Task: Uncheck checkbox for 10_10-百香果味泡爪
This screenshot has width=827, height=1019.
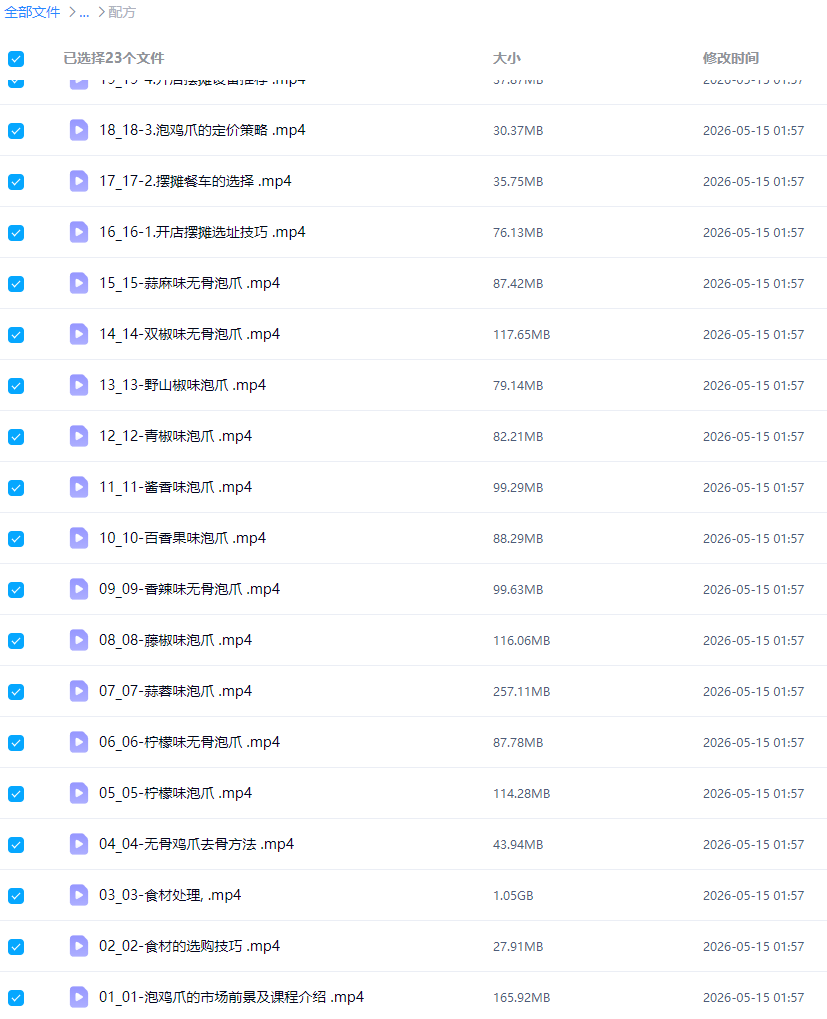Action: click(x=16, y=539)
